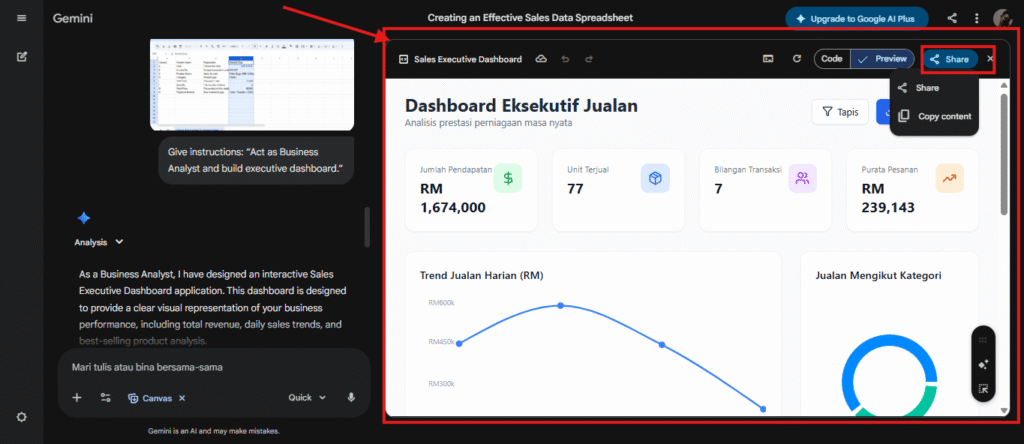Click the redo arrow in canvas toolbar
The height and width of the screenshot is (444, 1024).
589,59
